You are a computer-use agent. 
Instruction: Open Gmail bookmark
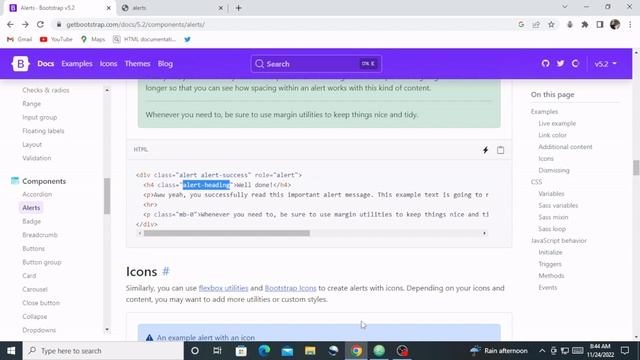[x=19, y=39]
